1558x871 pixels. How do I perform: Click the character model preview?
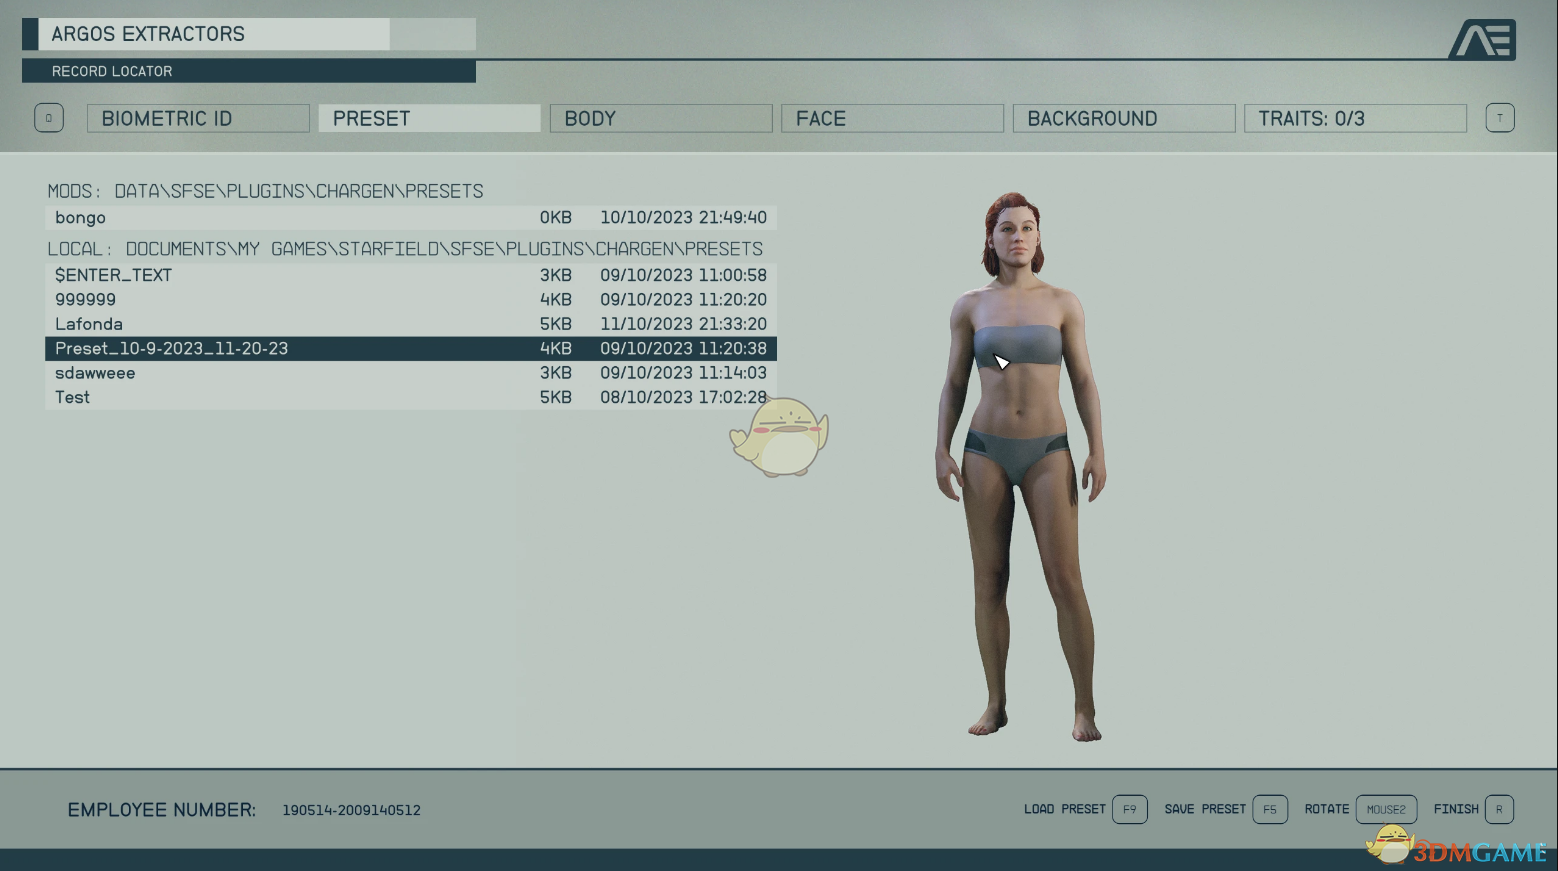tap(1021, 466)
